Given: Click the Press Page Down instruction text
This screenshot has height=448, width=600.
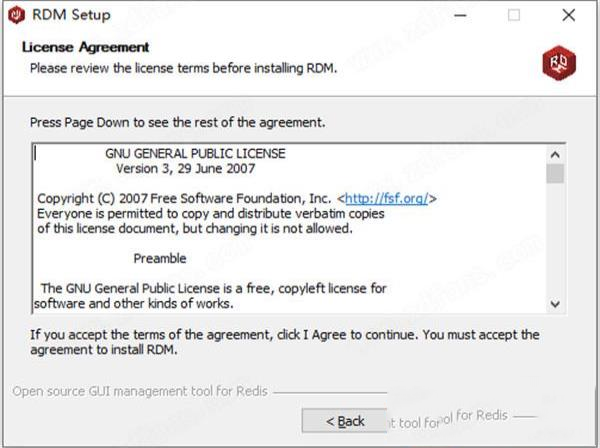Looking at the screenshot, I should click(177, 122).
